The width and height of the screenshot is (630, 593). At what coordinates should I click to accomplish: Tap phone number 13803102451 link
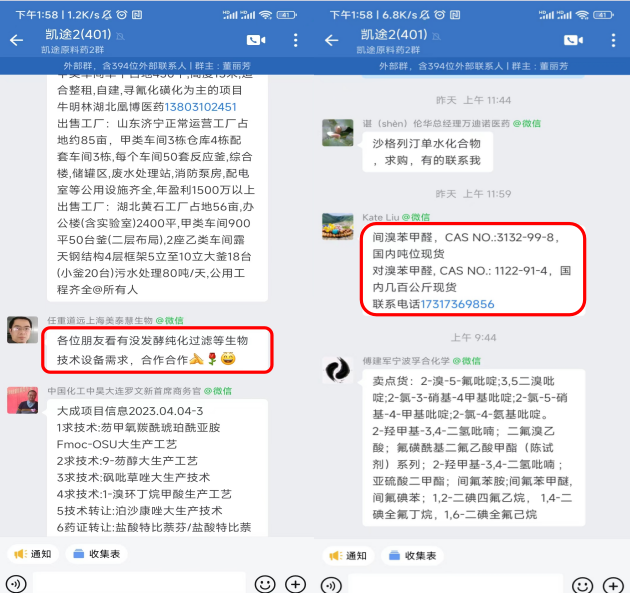(x=200, y=107)
